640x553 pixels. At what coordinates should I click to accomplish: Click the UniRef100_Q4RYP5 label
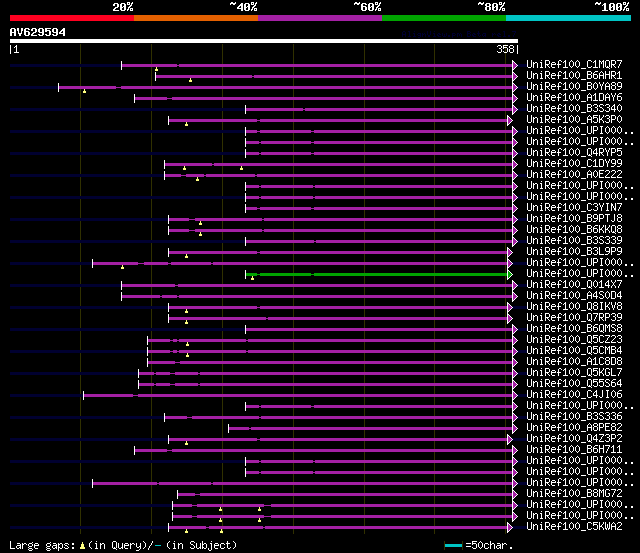[574, 153]
